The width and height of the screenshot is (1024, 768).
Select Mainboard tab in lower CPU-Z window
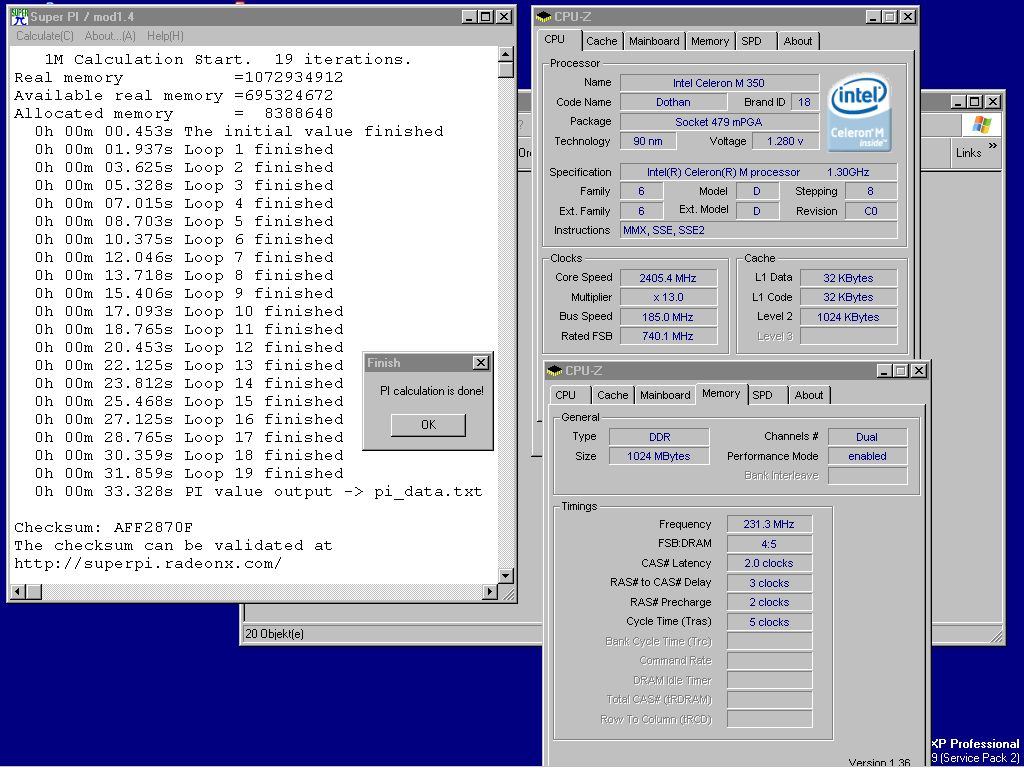tap(665, 395)
